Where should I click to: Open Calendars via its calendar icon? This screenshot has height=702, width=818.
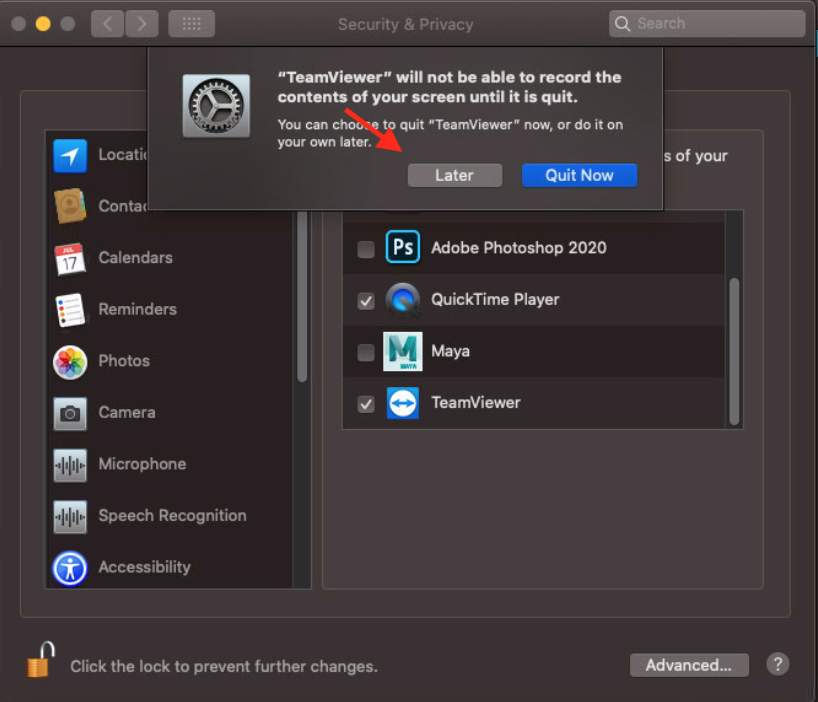(x=70, y=259)
